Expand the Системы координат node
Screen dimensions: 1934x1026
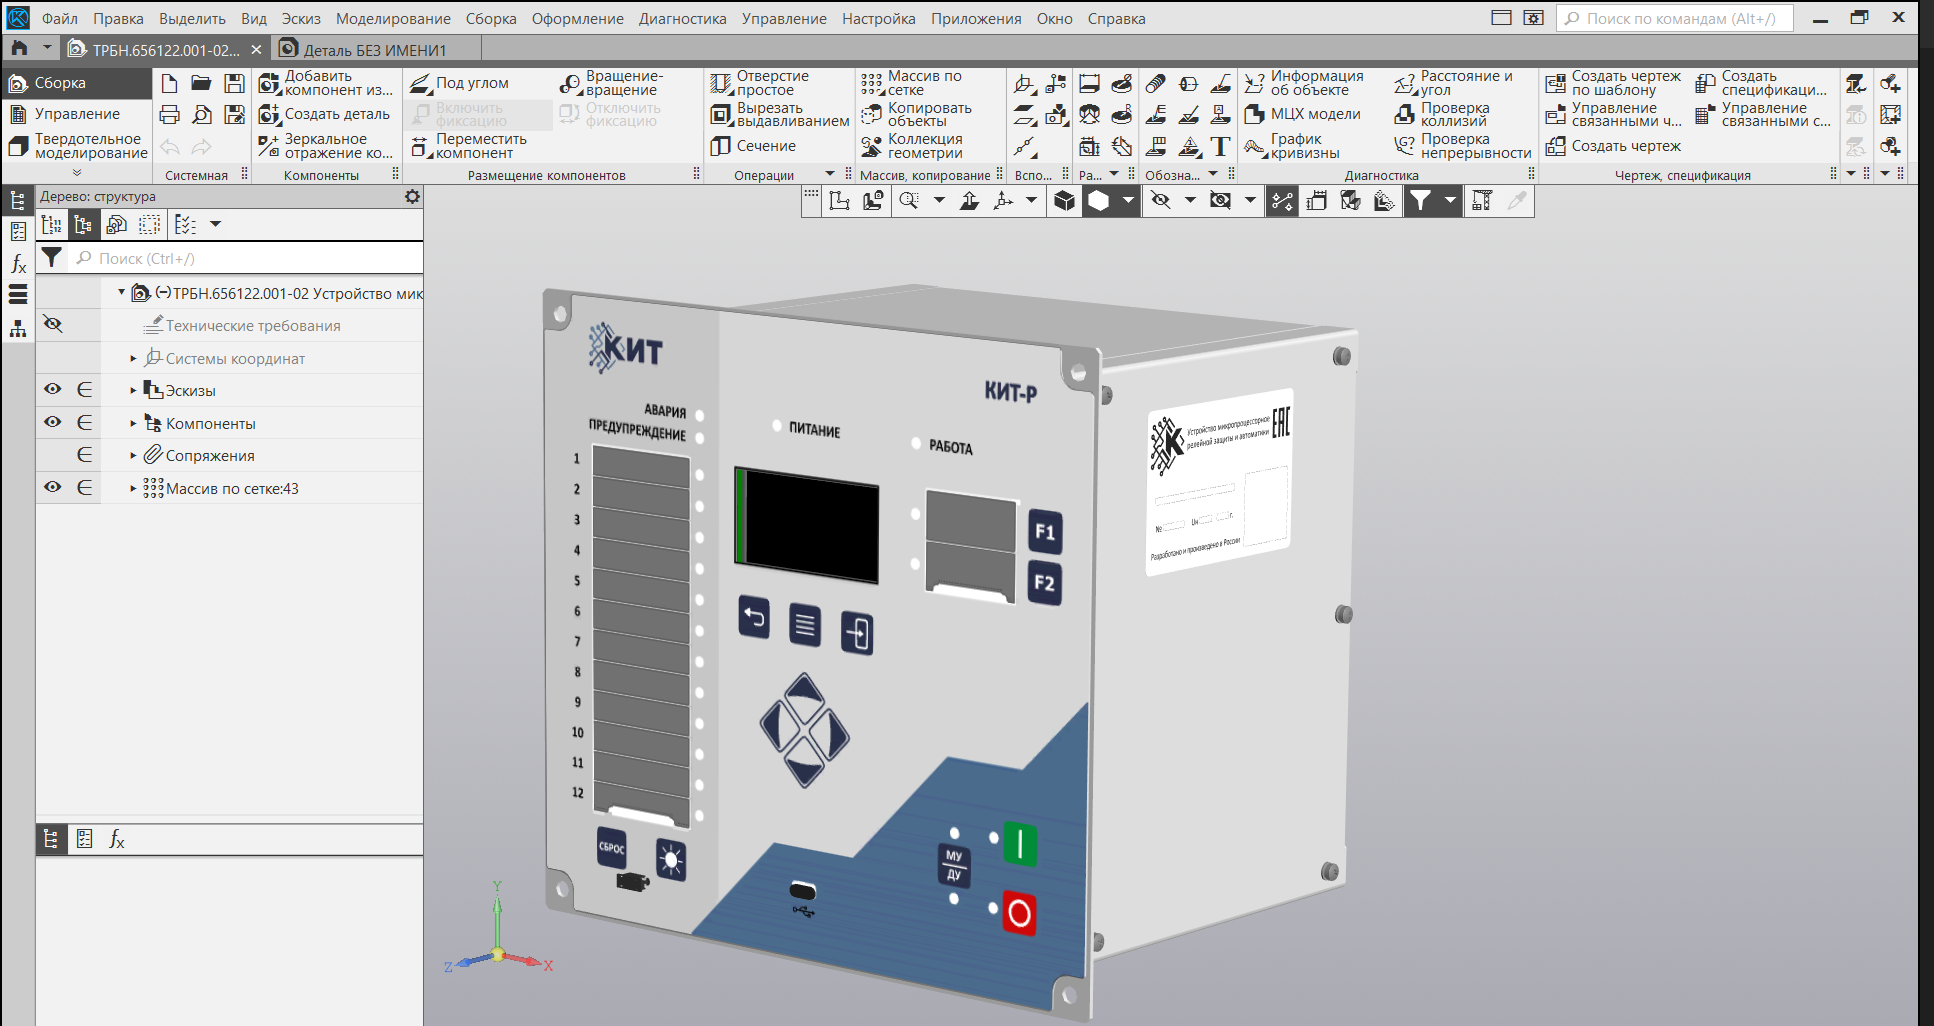[x=133, y=359]
